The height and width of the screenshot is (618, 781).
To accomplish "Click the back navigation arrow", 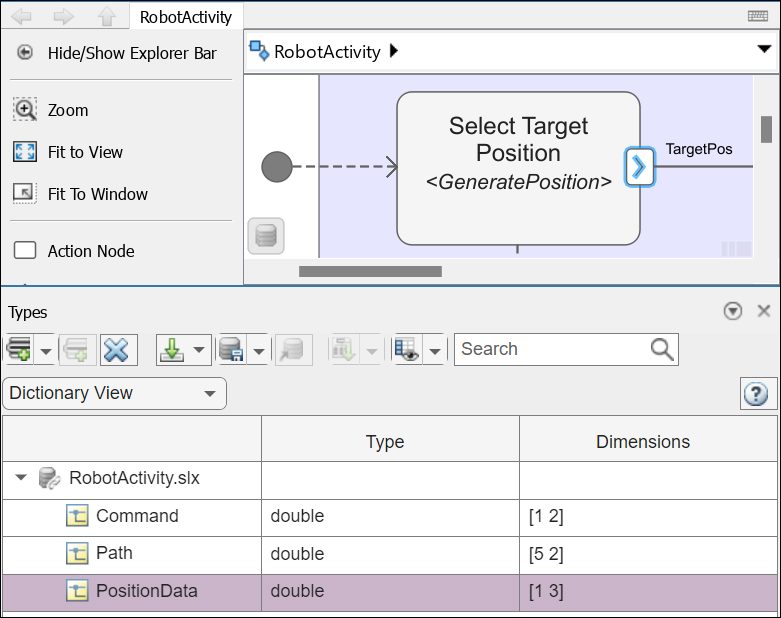I will (x=21, y=16).
